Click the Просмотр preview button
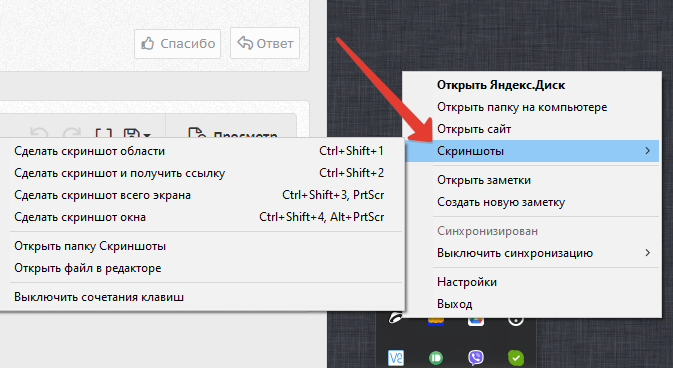This screenshot has width=673, height=368. pyautogui.click(x=233, y=133)
